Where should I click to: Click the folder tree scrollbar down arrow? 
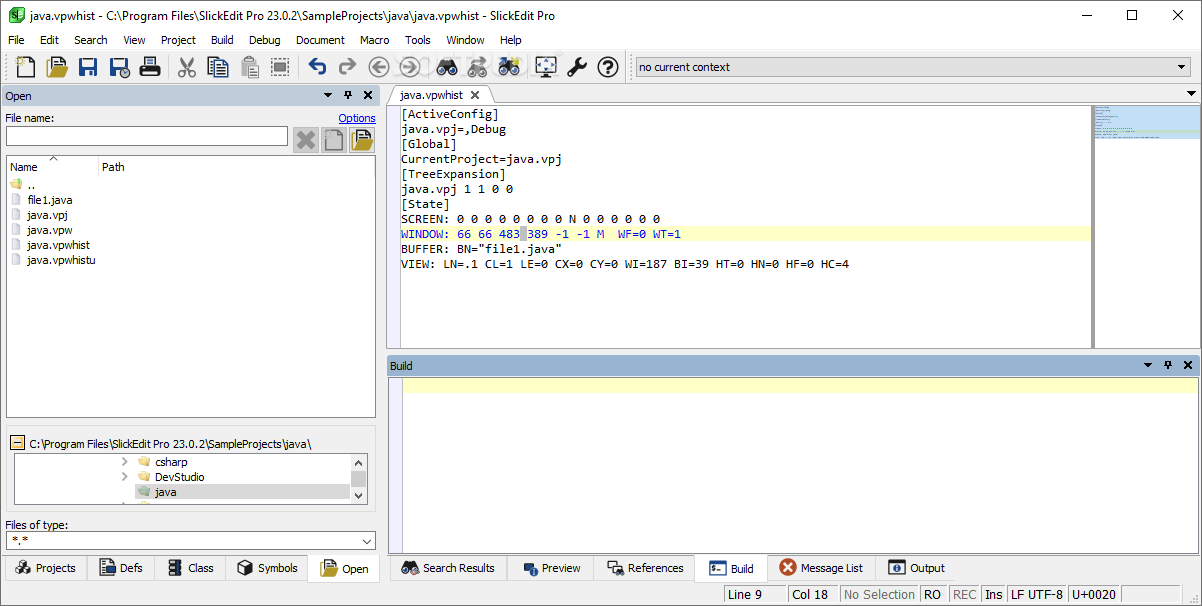[358, 494]
